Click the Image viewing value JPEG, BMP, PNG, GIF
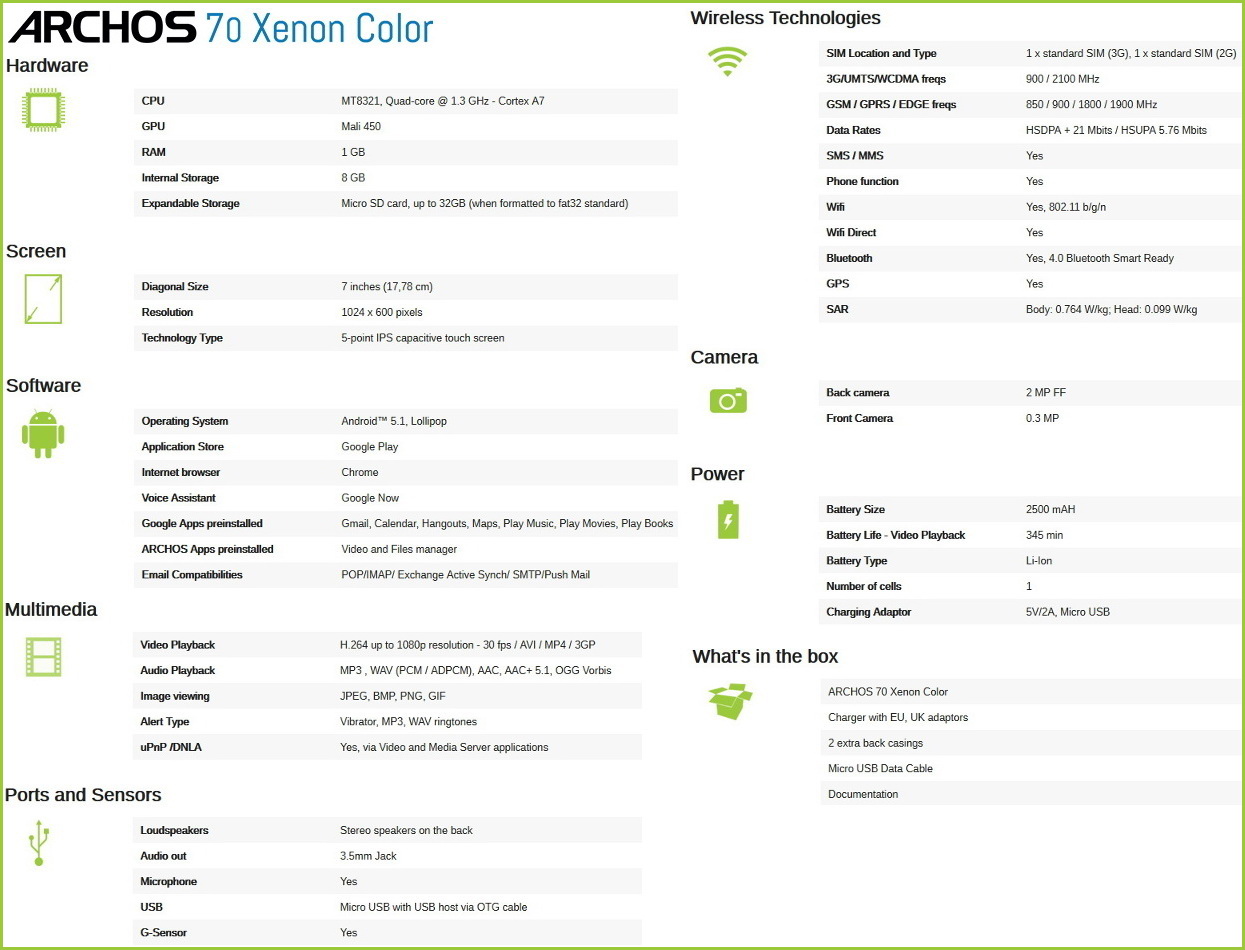This screenshot has width=1245, height=950. [x=393, y=697]
